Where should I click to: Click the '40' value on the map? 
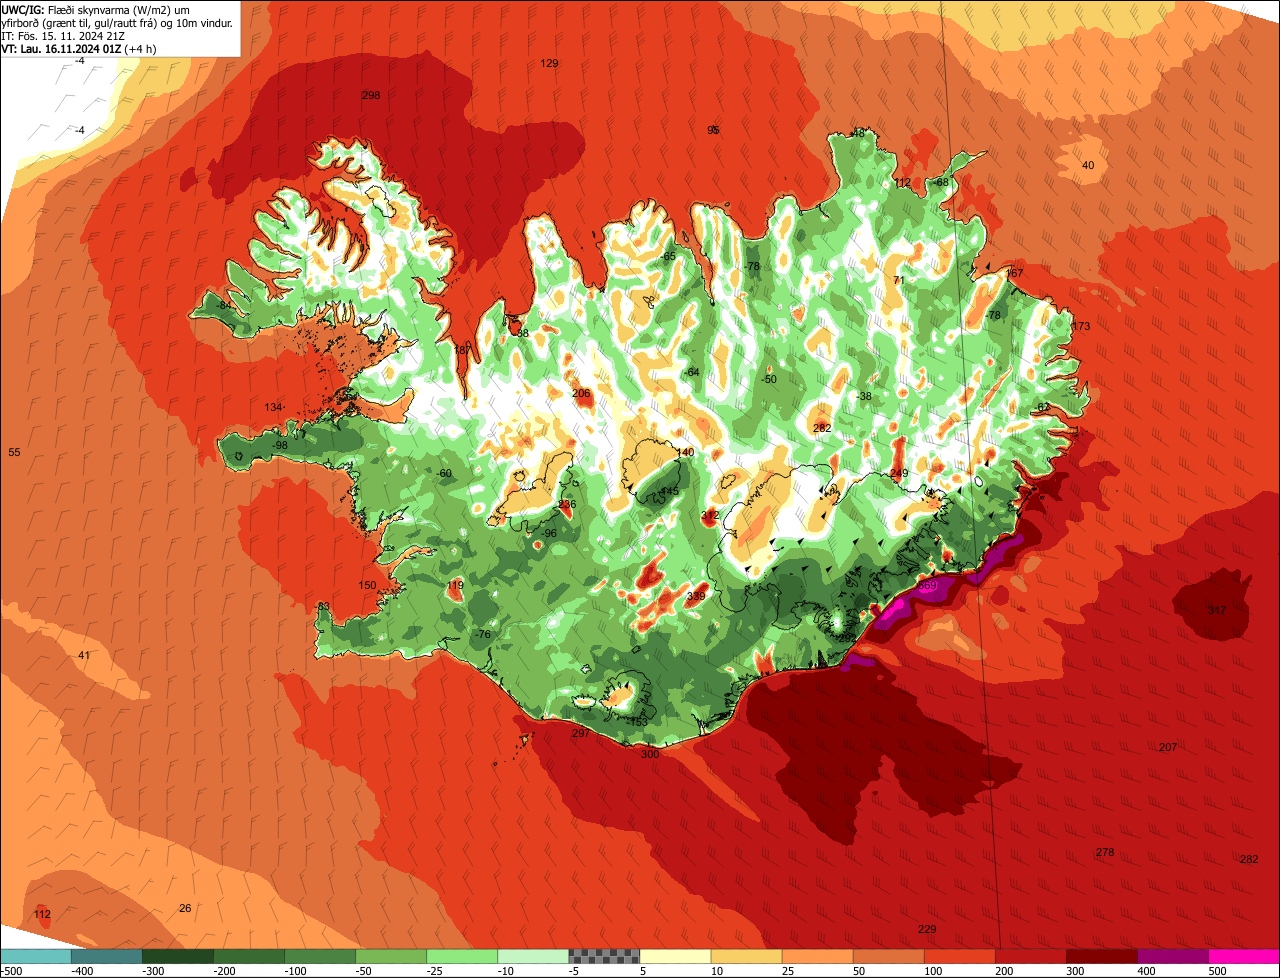[x=1088, y=165]
